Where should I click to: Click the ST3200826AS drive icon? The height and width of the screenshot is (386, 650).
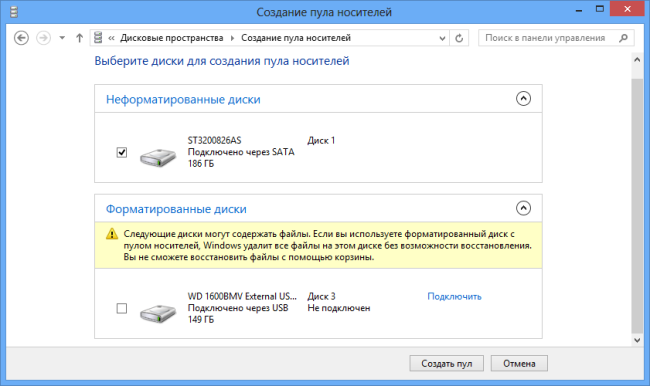click(158, 157)
